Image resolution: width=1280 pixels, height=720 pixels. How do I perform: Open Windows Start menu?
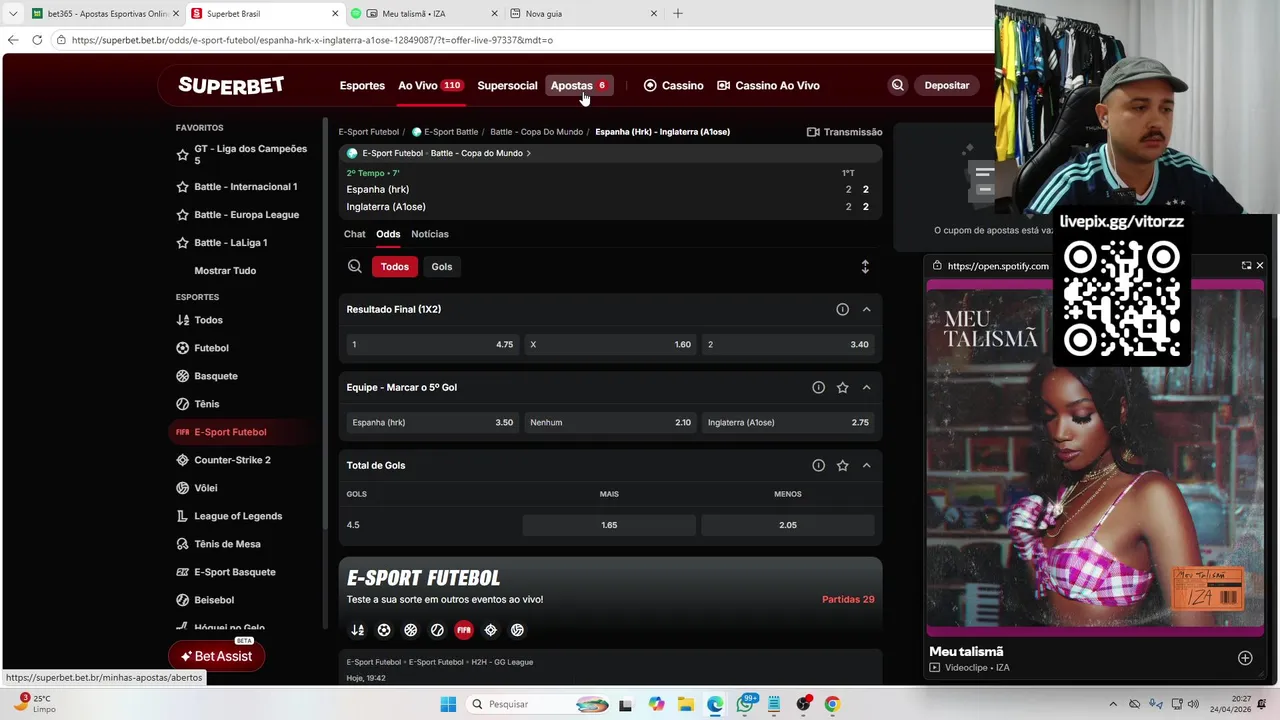(448, 704)
